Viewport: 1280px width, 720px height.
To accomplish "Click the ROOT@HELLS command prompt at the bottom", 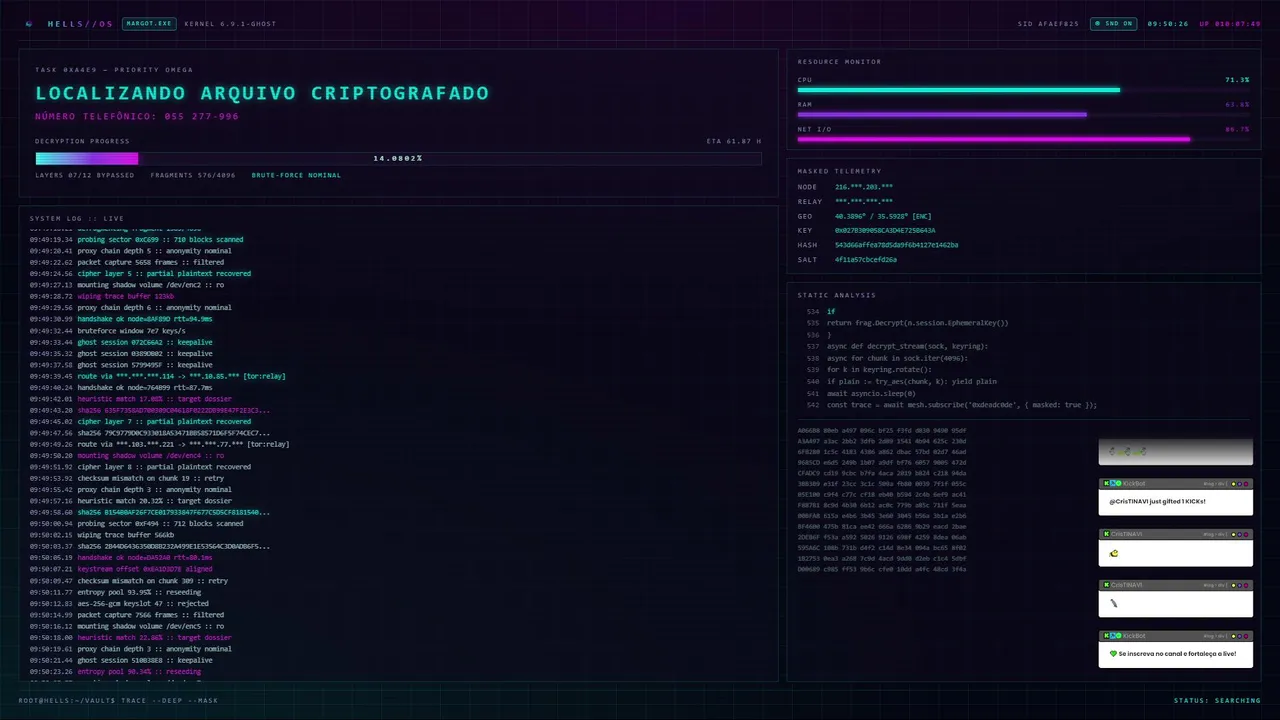I will click(x=118, y=700).
